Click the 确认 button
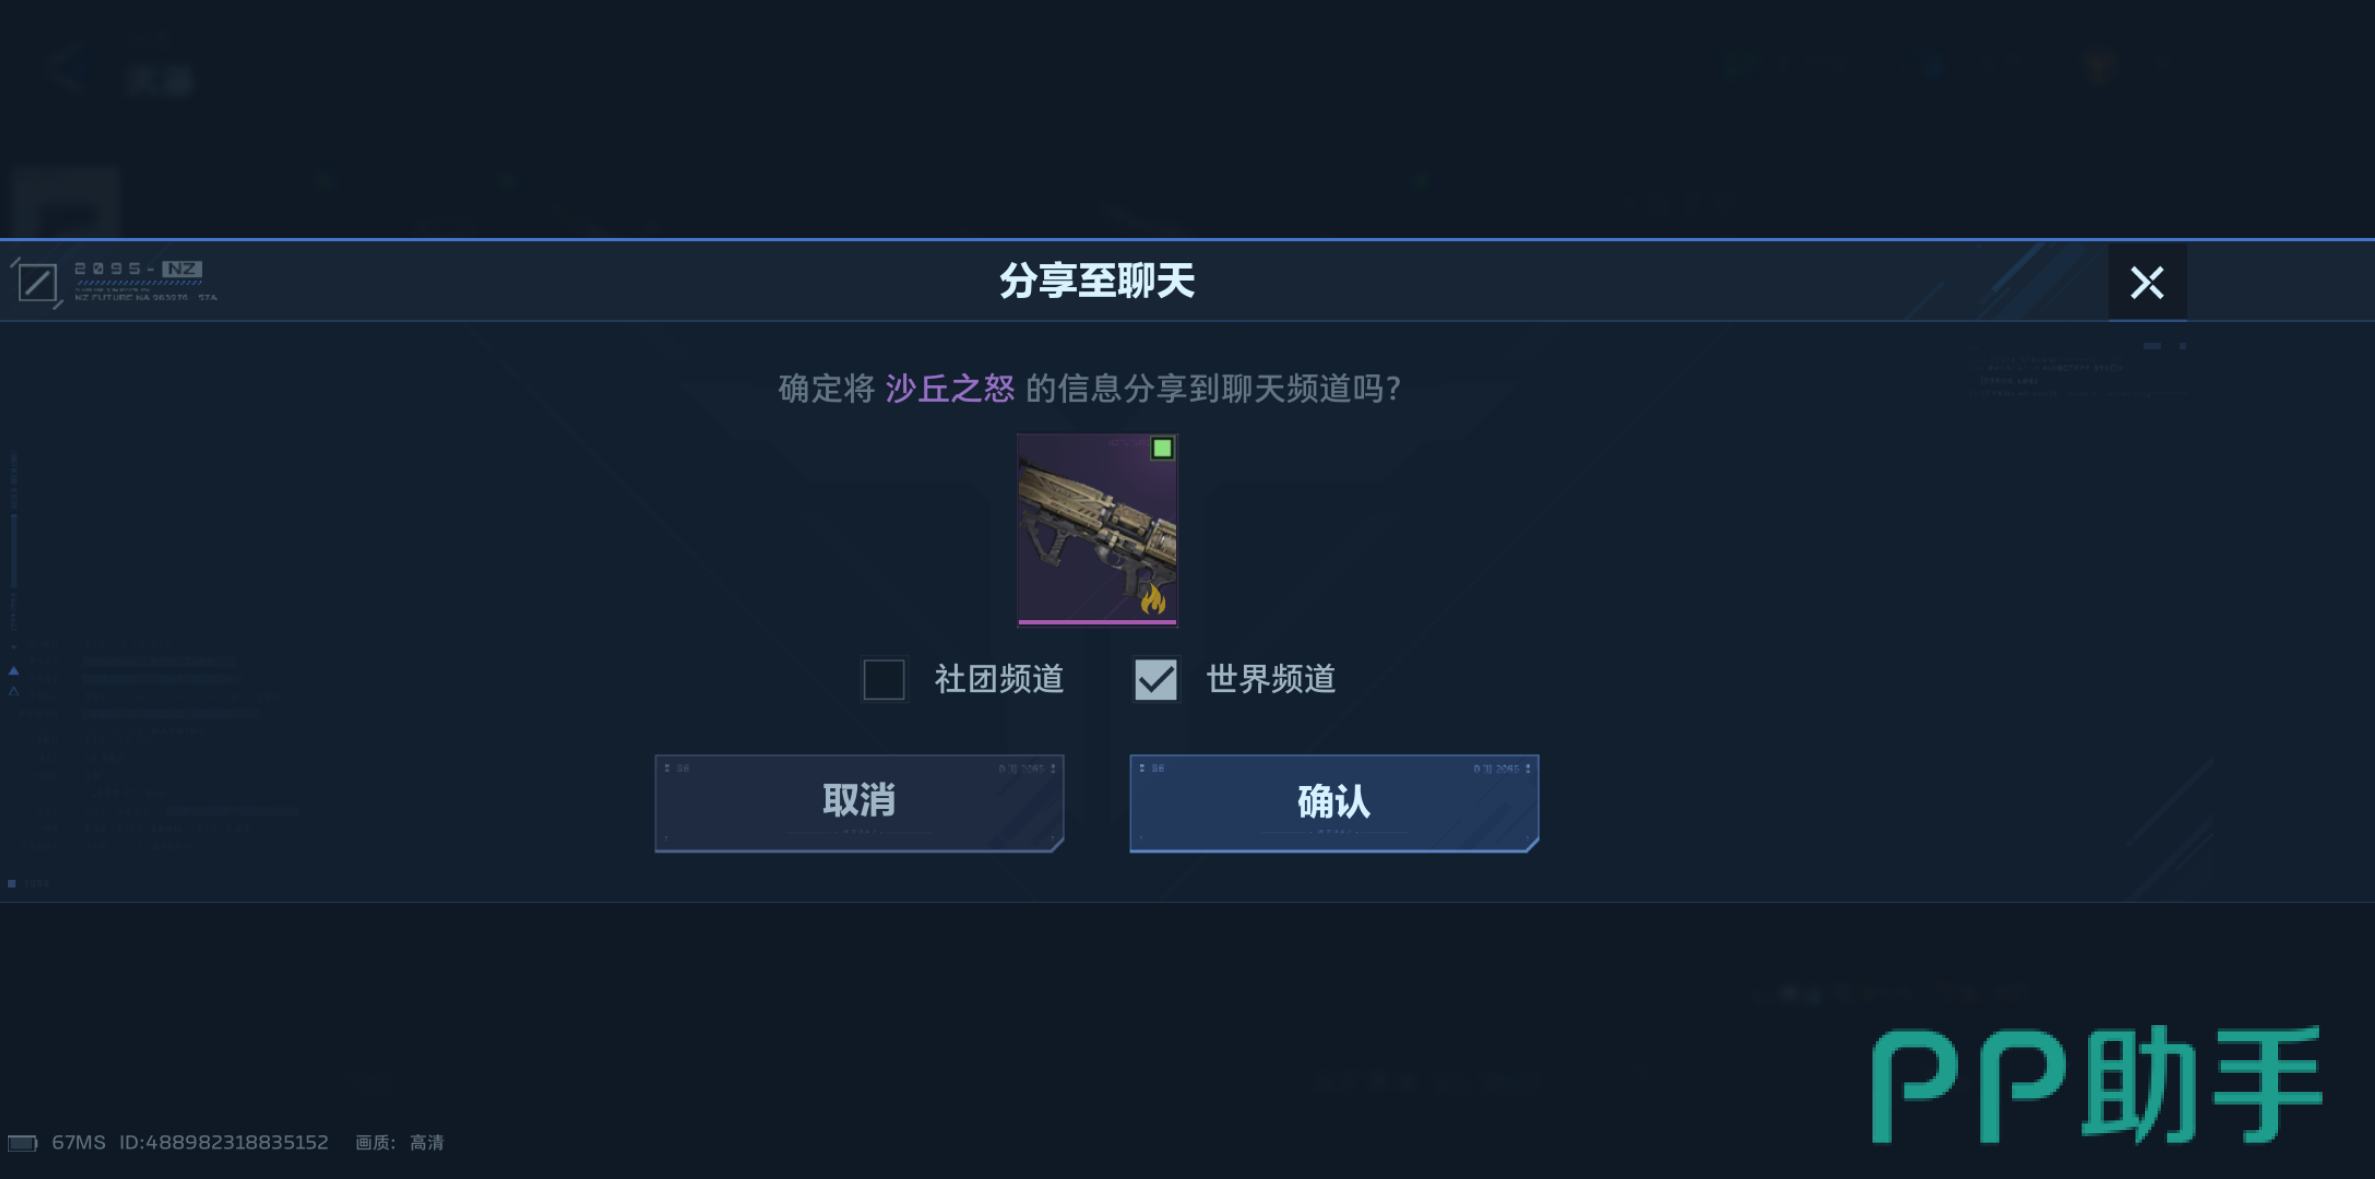2375x1179 pixels. coord(1334,803)
